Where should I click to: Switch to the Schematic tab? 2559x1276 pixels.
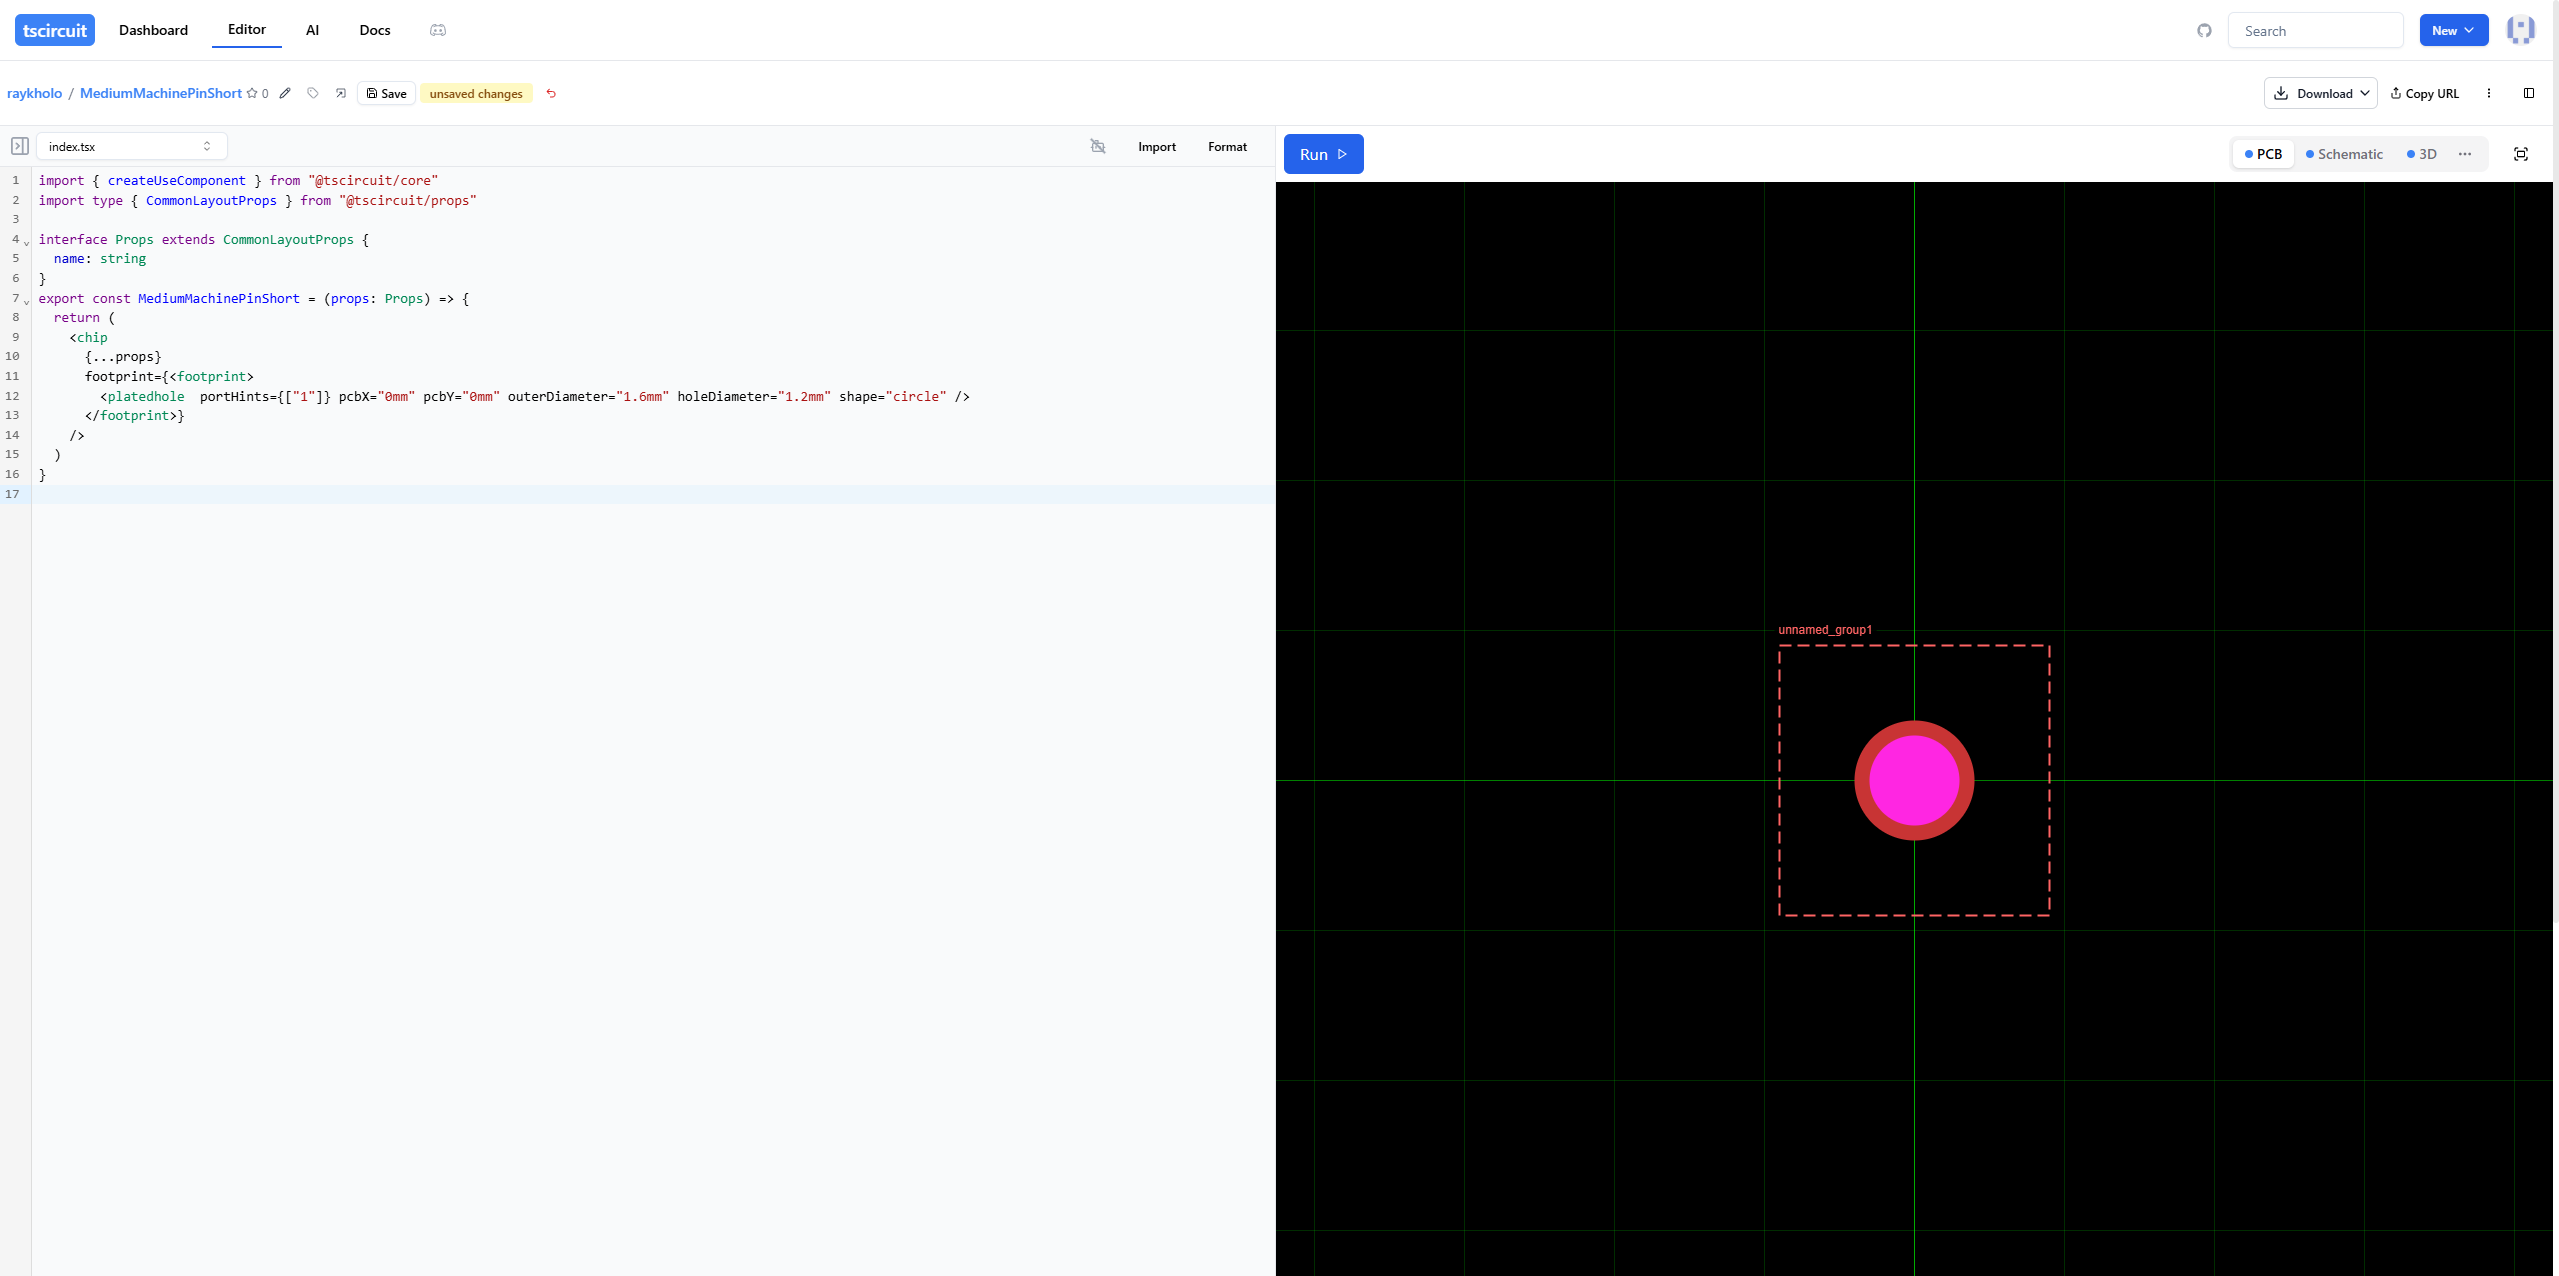tap(2344, 154)
